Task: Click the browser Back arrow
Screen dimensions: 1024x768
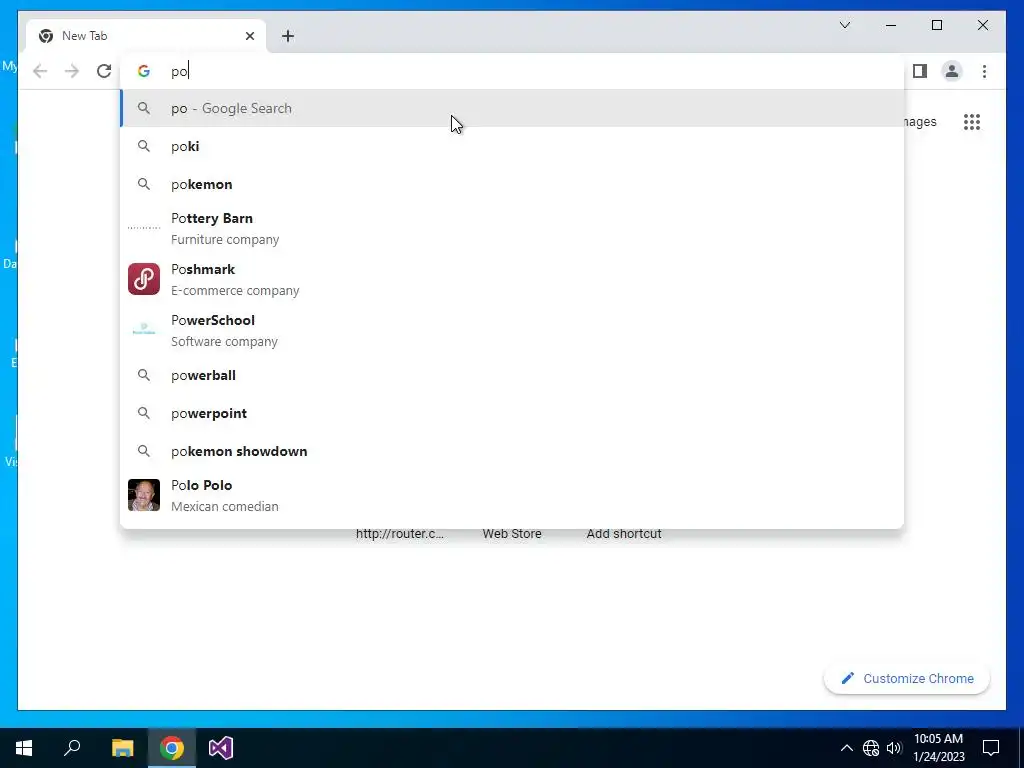Action: (40, 71)
